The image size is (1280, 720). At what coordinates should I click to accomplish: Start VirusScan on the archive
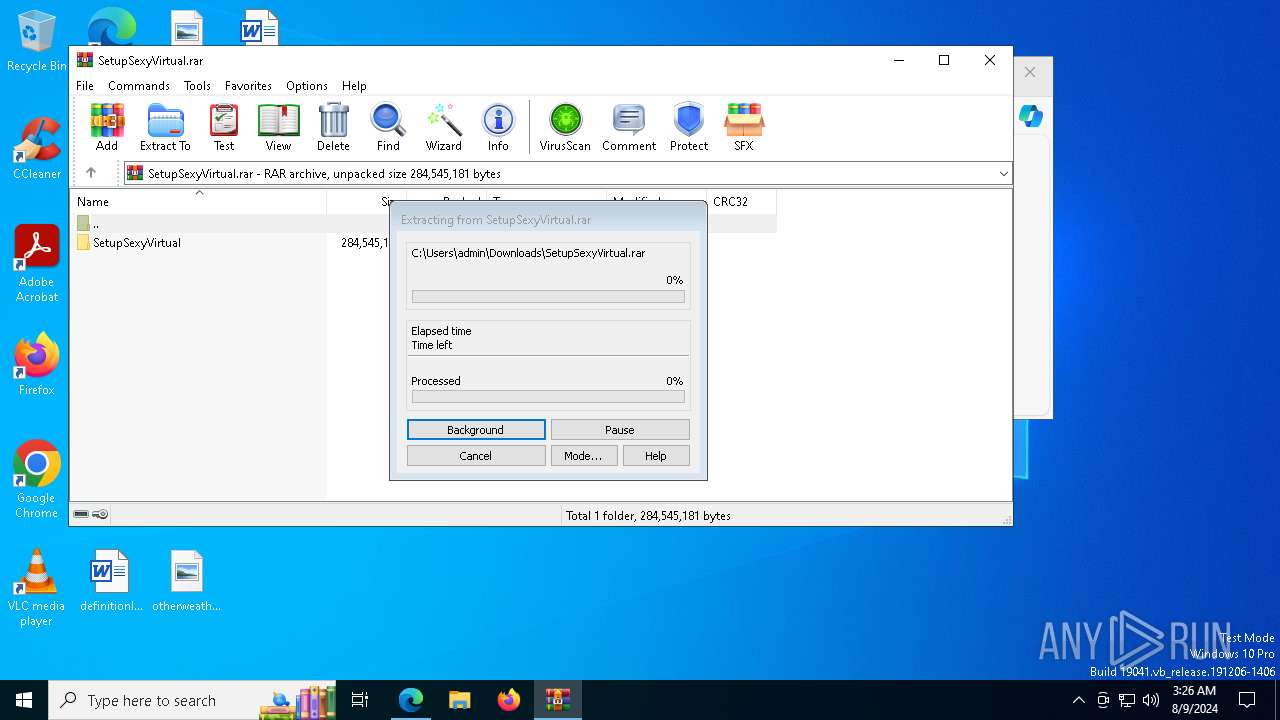pyautogui.click(x=565, y=127)
